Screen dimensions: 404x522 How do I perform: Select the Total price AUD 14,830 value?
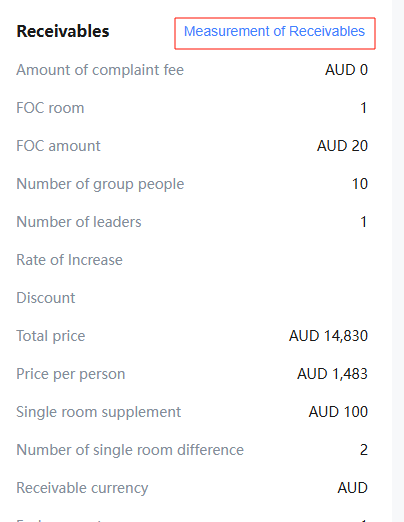click(x=328, y=336)
